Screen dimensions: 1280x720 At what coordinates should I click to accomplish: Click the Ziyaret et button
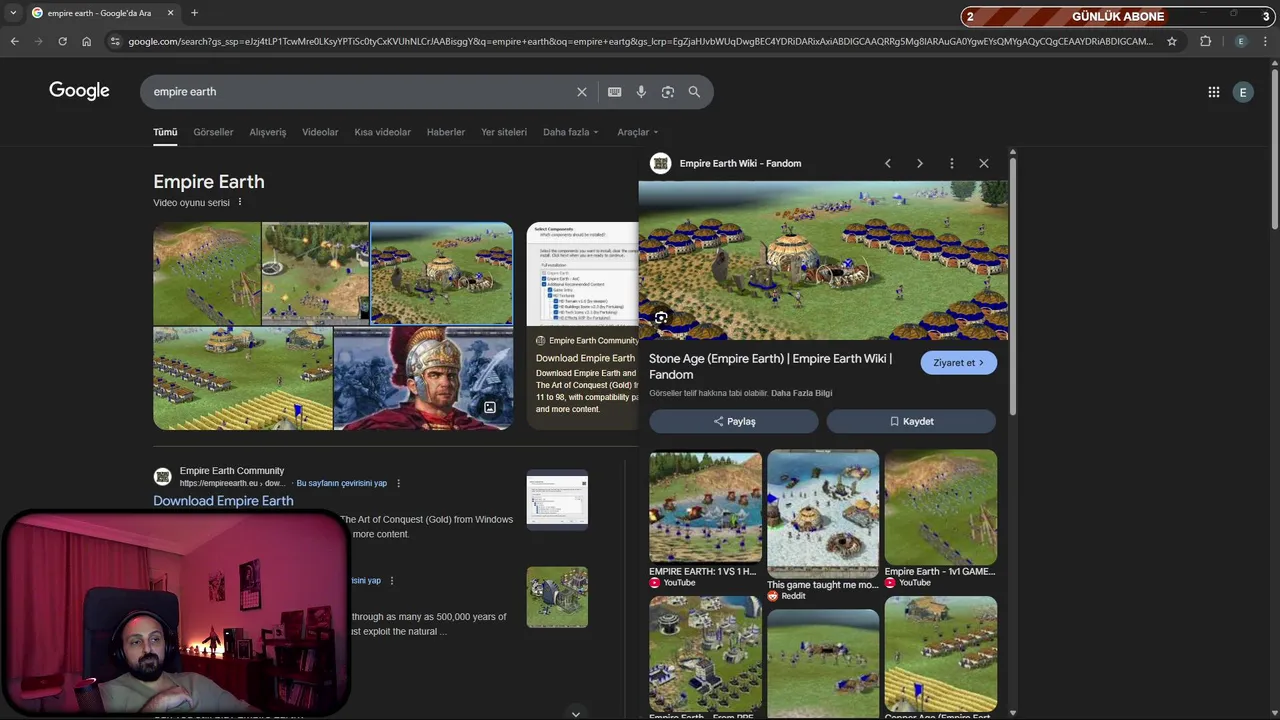tap(959, 363)
